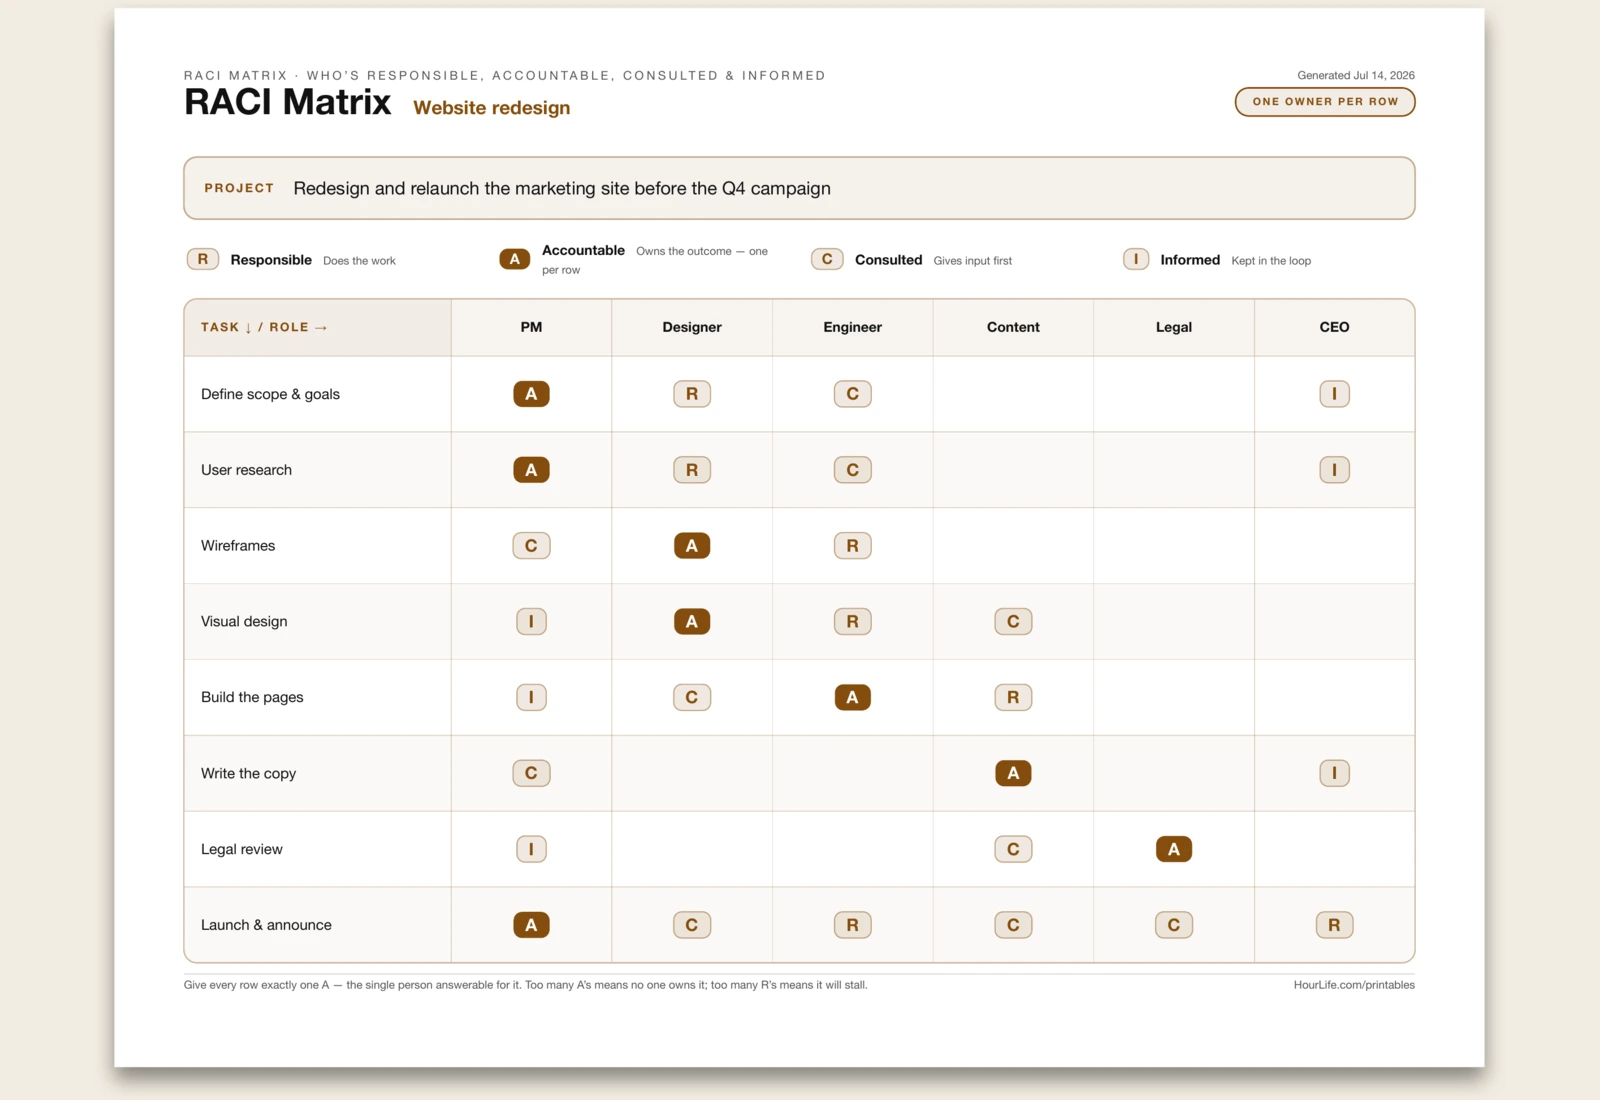Click the ONE OWNER PER ROW badge
Viewport: 1600px width, 1100px height.
pyautogui.click(x=1324, y=102)
